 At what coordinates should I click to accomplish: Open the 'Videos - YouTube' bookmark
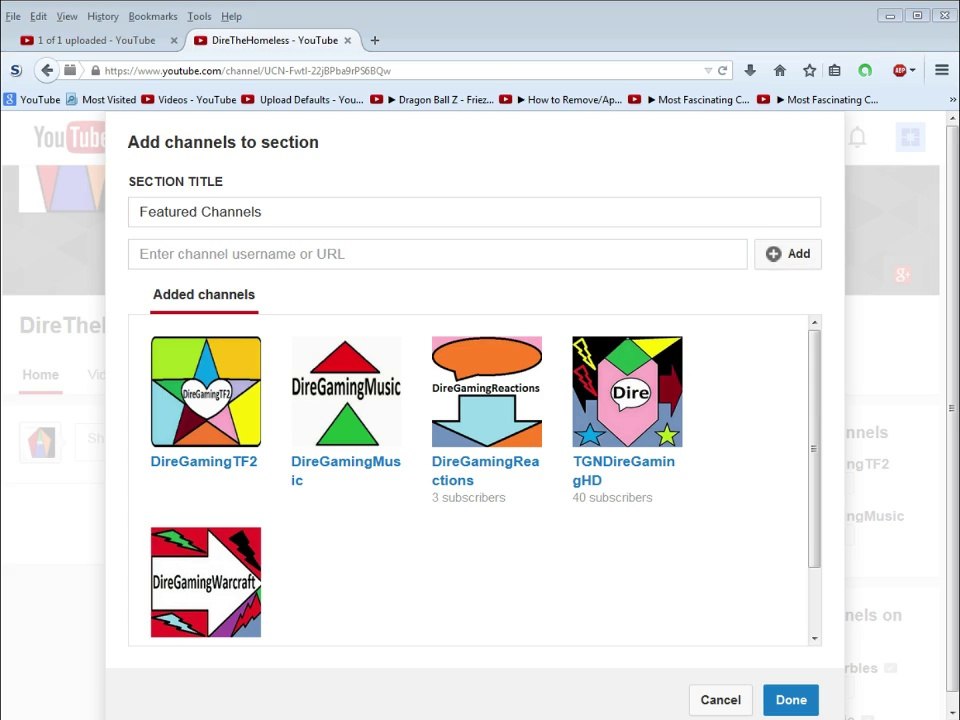click(189, 99)
